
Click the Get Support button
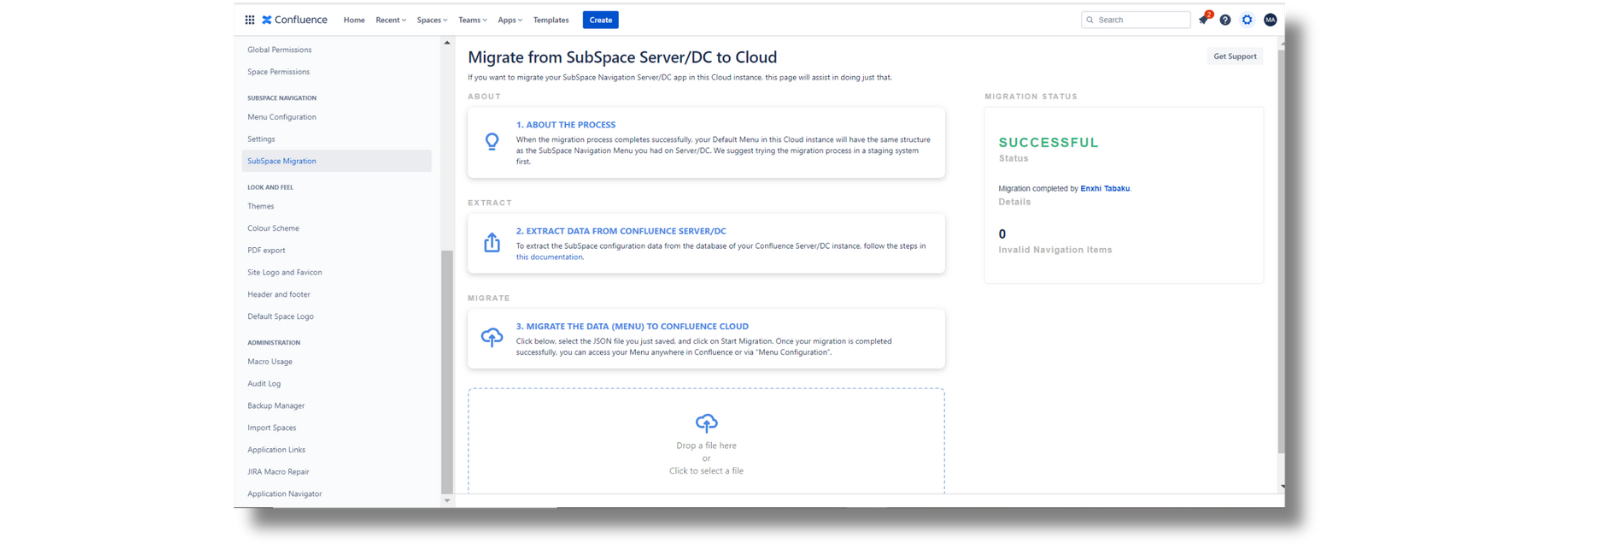point(1235,57)
